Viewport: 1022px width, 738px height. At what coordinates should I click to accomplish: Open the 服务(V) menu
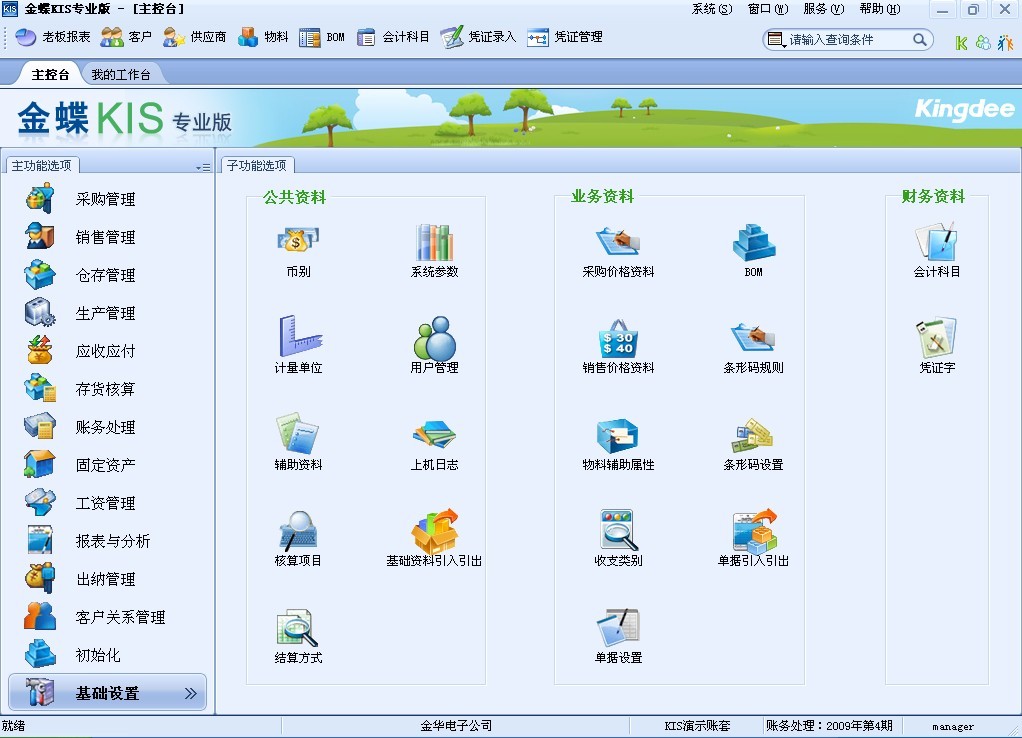pos(824,9)
